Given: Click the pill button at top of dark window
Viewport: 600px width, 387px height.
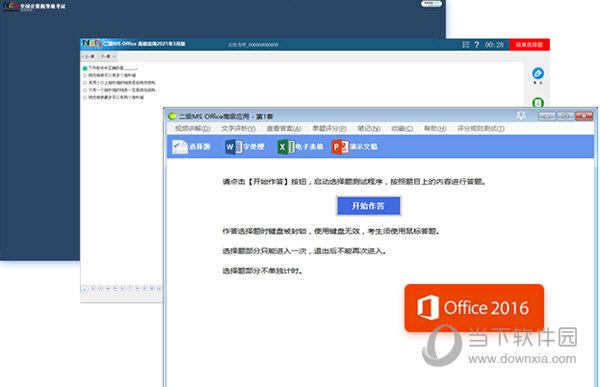Looking at the screenshot, I should 432,4.
